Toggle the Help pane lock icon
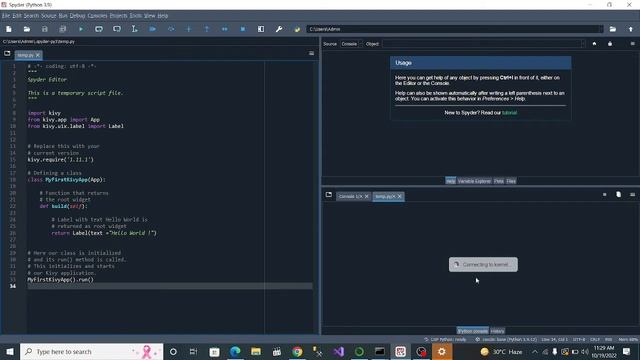The width and height of the screenshot is (640, 360). (610, 44)
